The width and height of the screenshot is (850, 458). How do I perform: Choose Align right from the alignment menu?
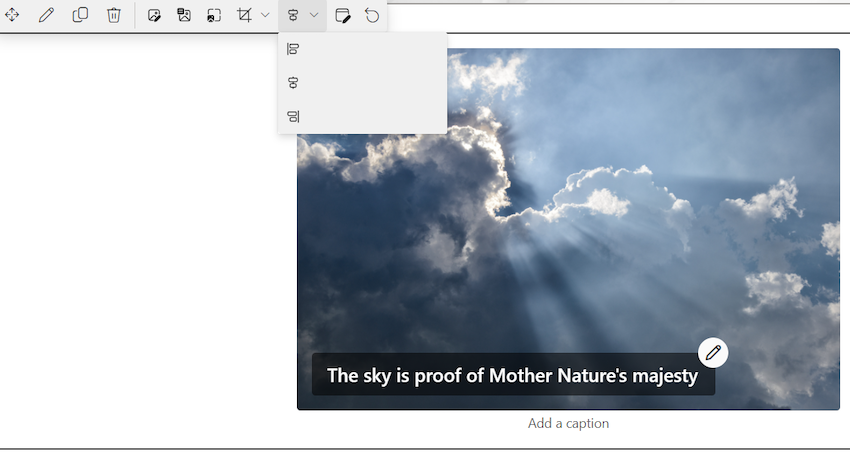tap(362, 117)
